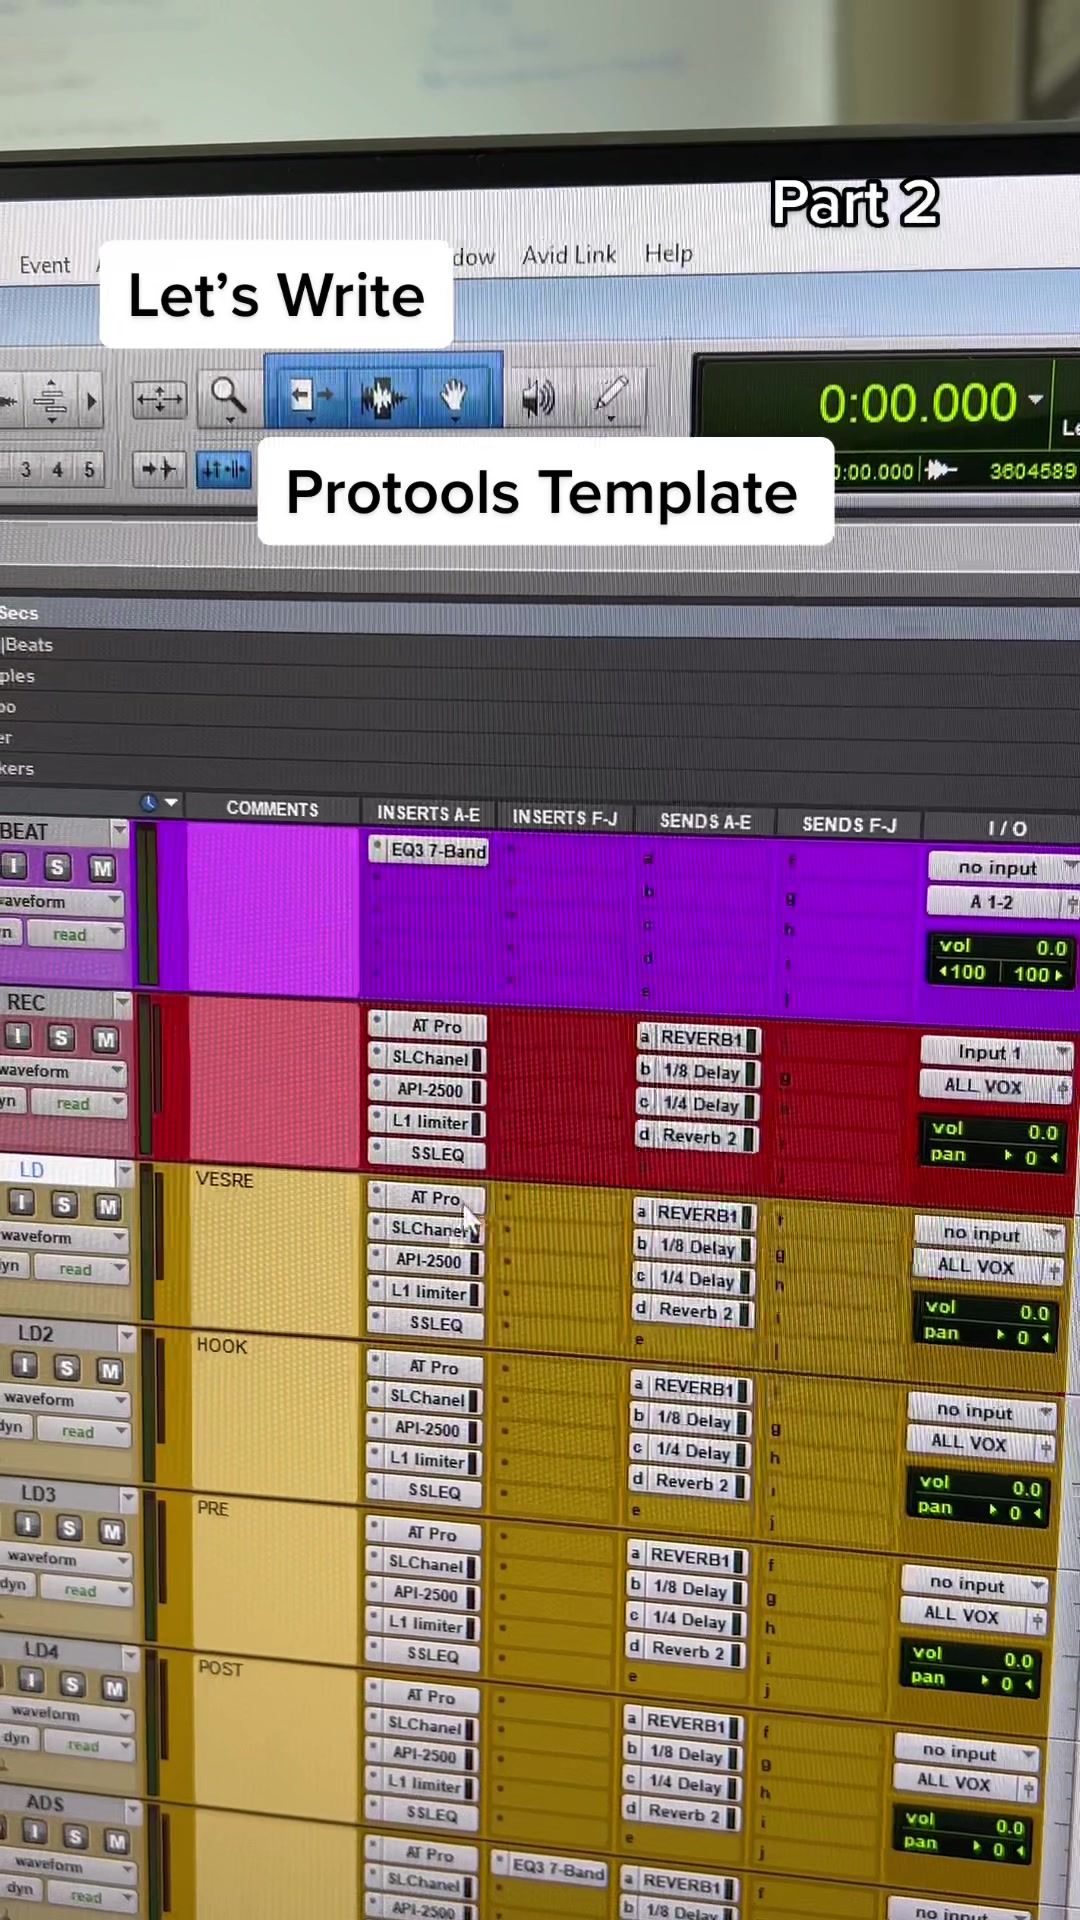Select the Scrubber speaker tool

coord(538,398)
